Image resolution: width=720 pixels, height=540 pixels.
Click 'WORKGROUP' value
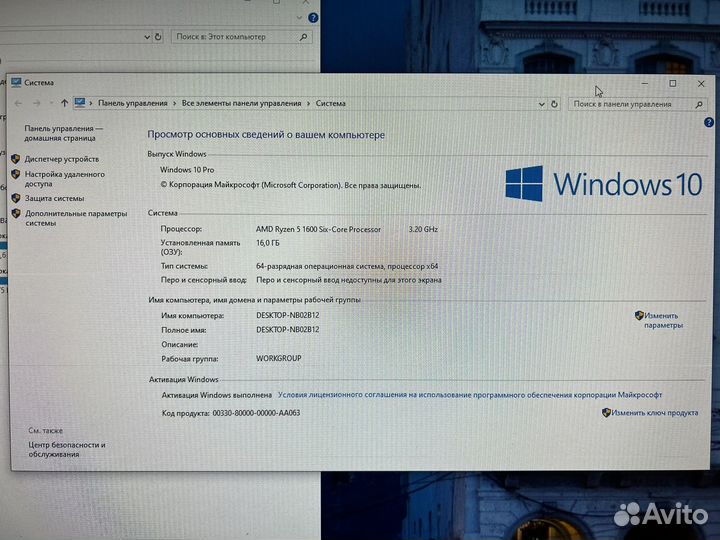[x=279, y=358]
